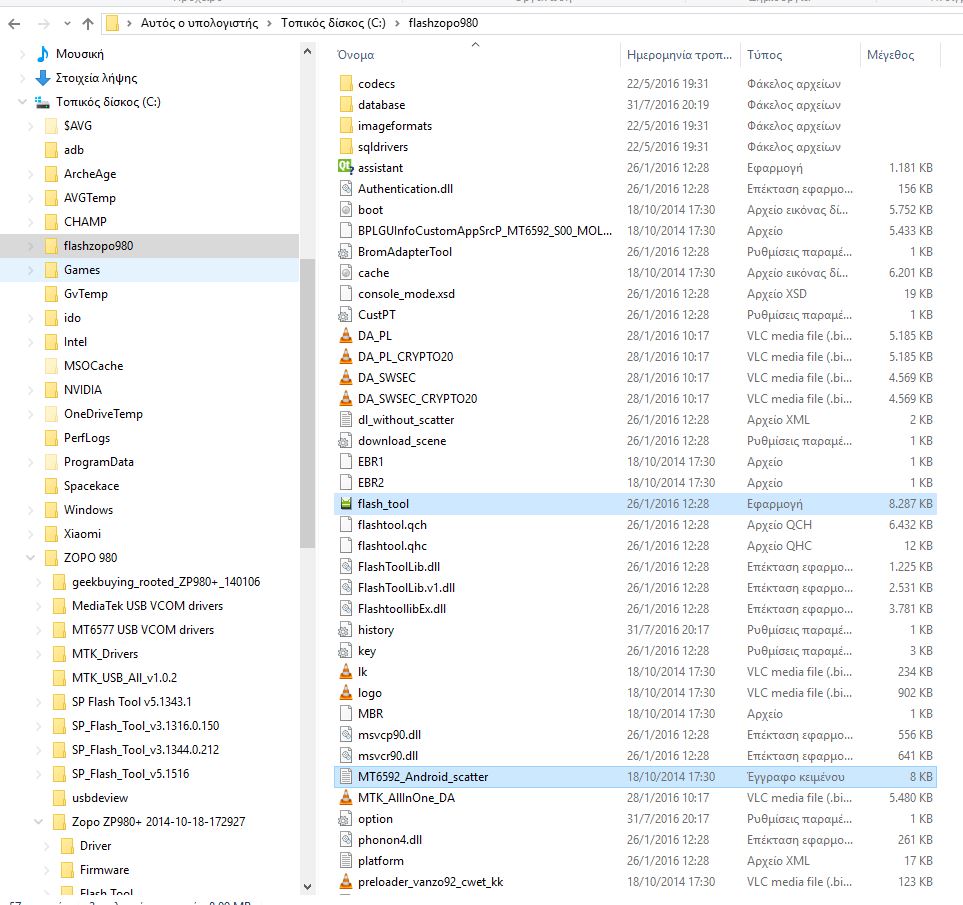Click the Downloads arrow icon in sidebar

43,78
